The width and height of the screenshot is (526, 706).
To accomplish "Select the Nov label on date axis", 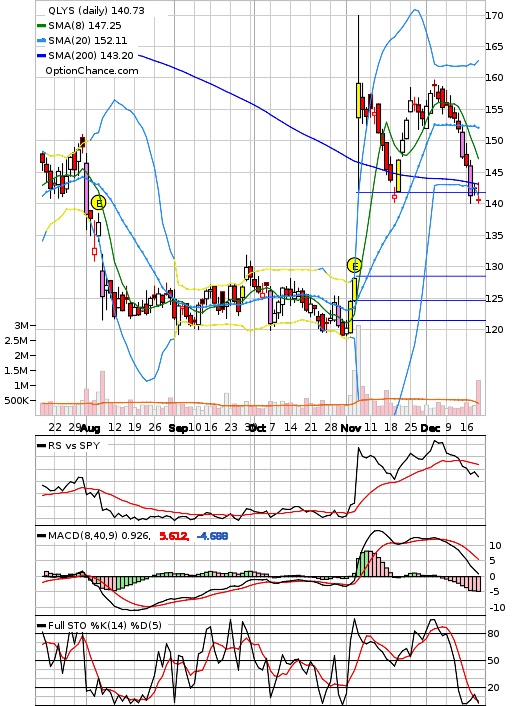I will (351, 428).
